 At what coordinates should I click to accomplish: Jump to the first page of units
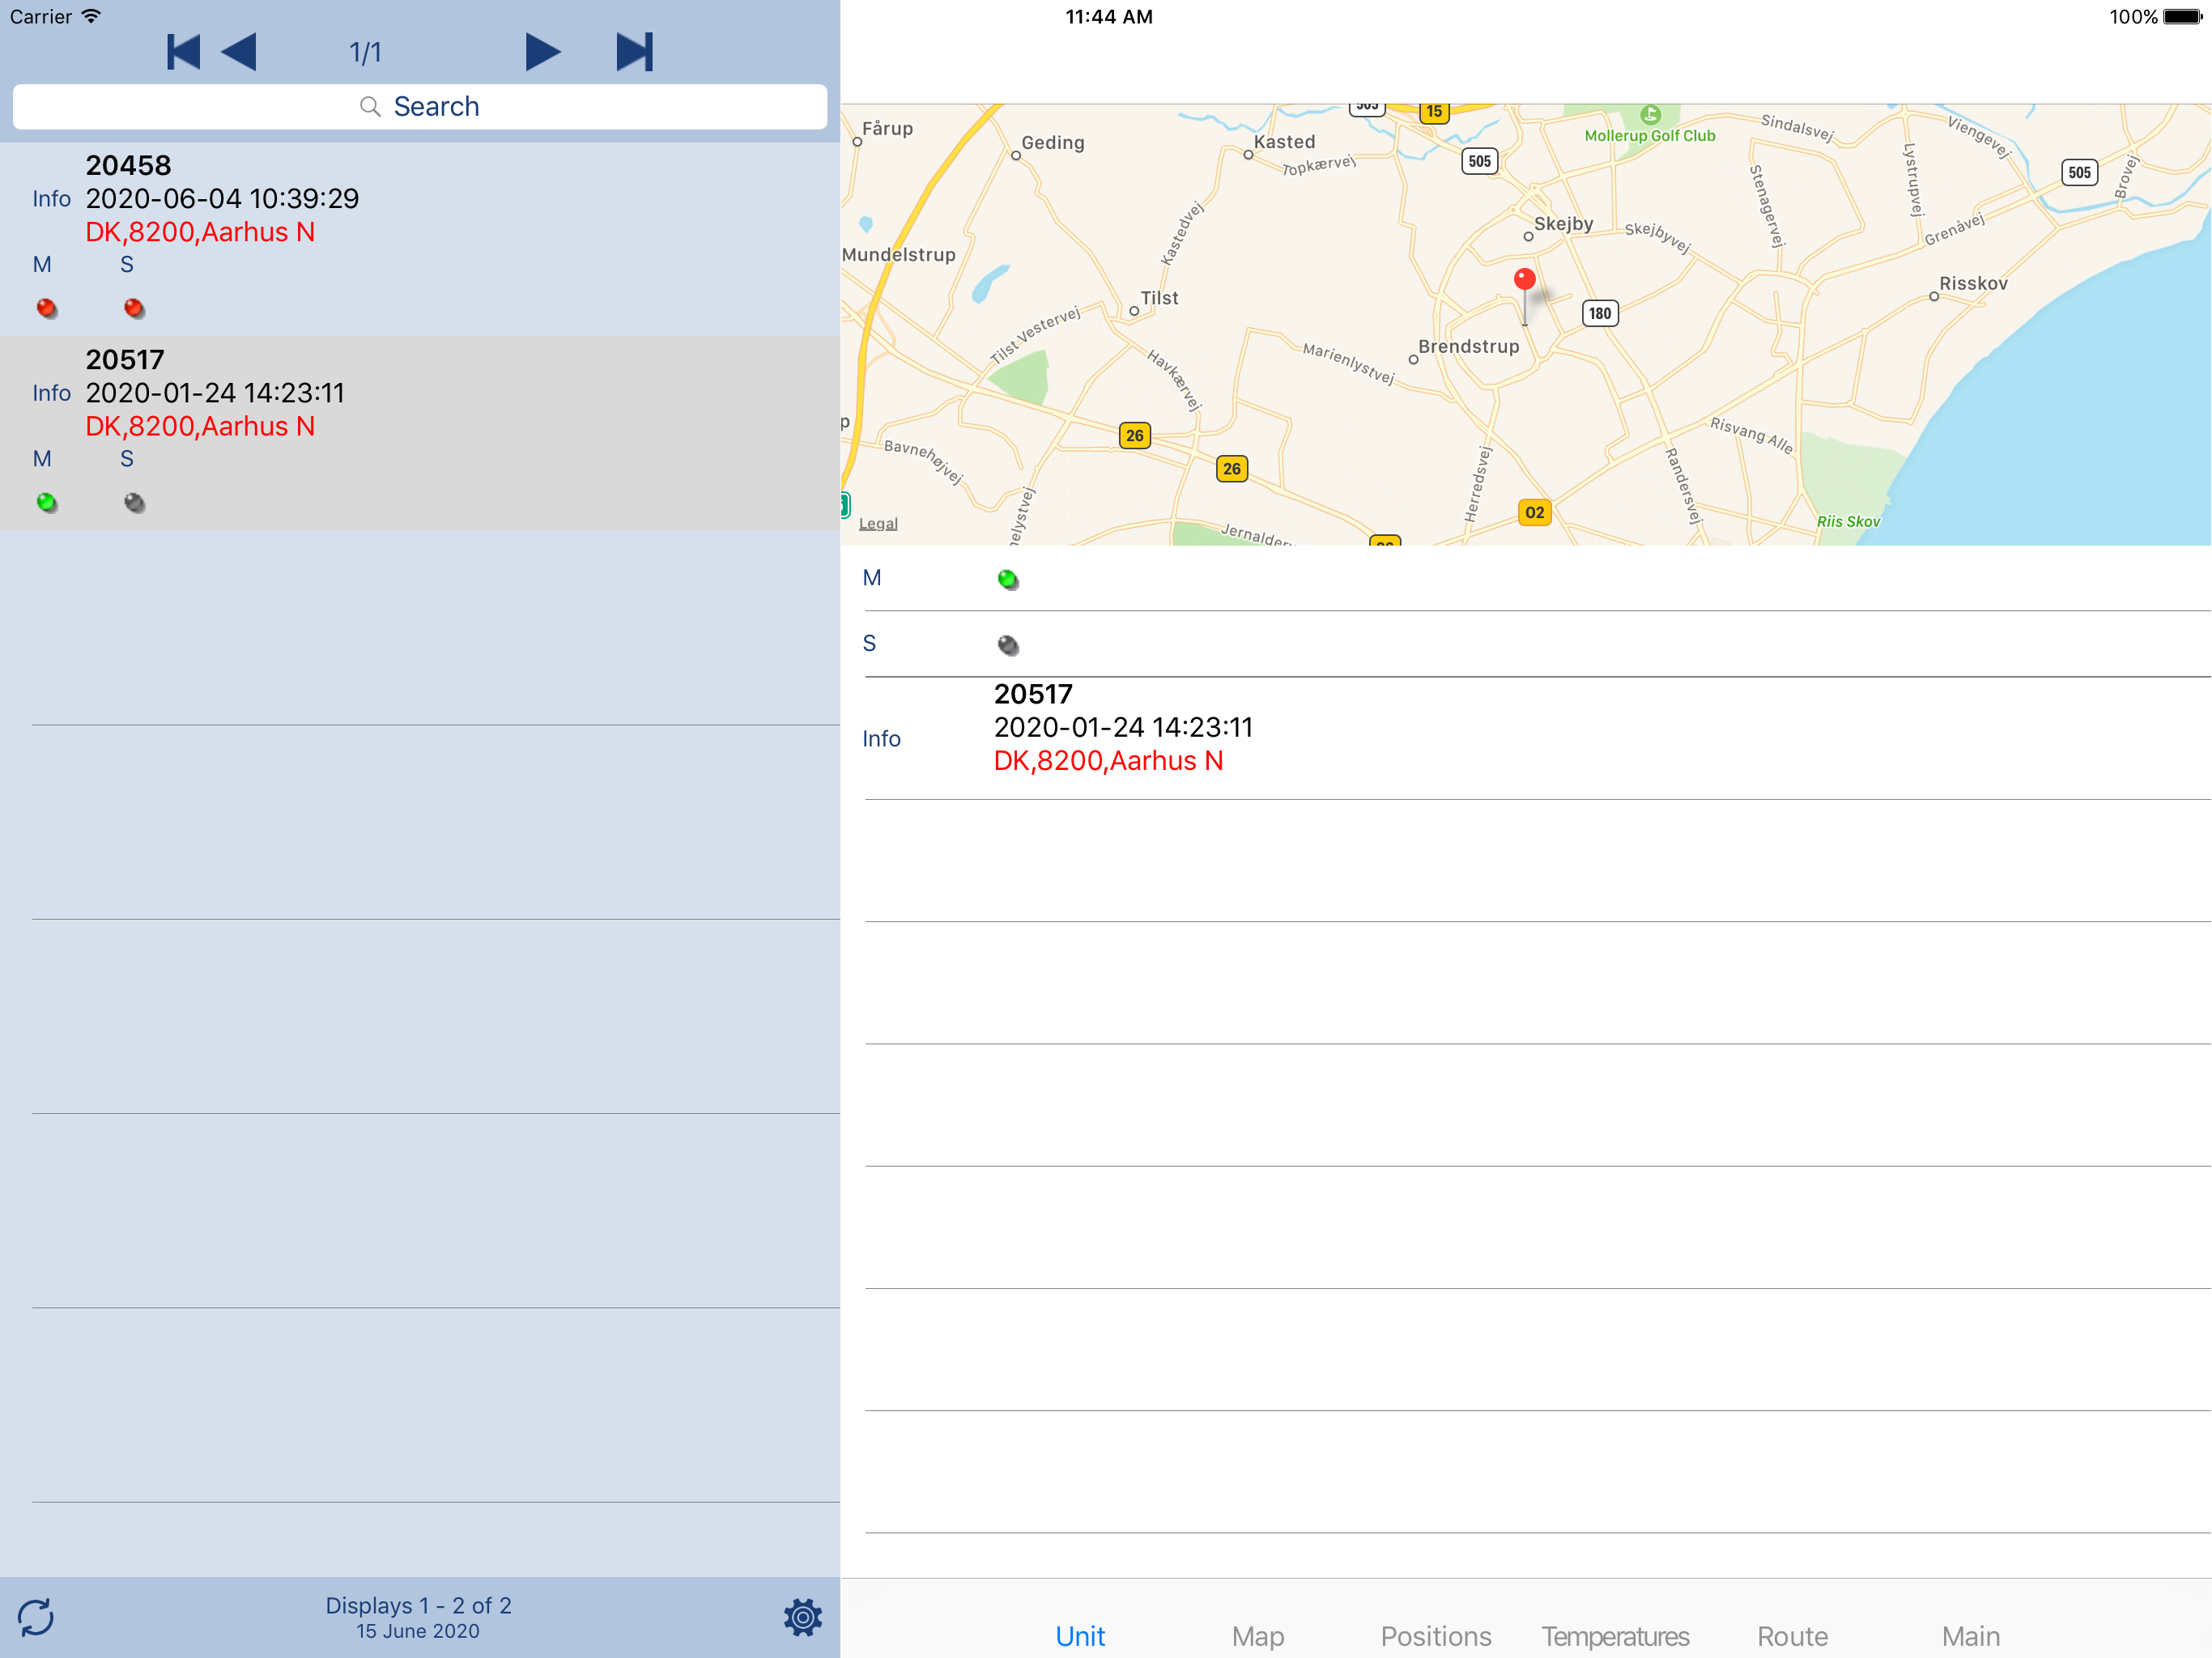pos(183,52)
